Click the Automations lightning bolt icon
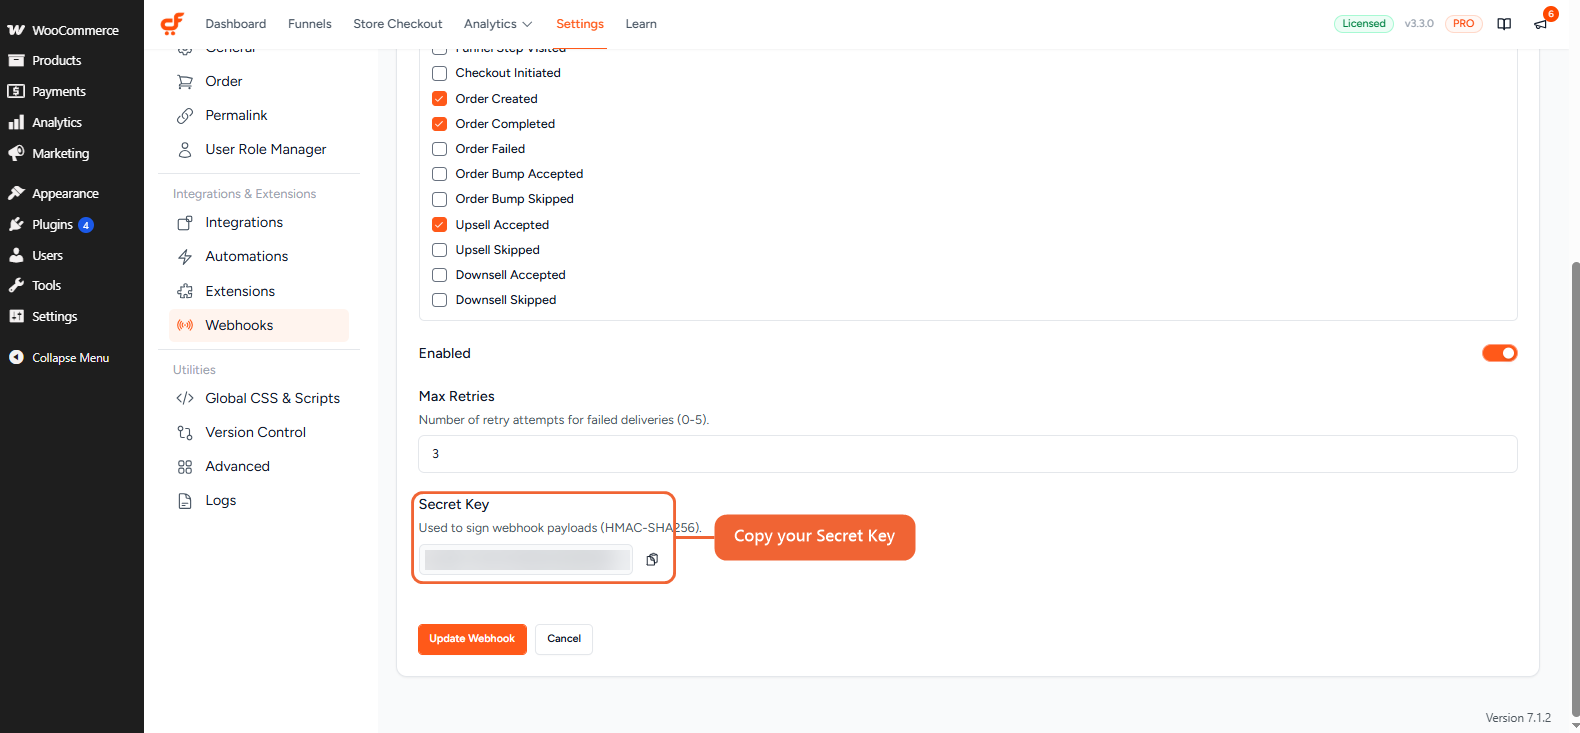 click(x=185, y=257)
